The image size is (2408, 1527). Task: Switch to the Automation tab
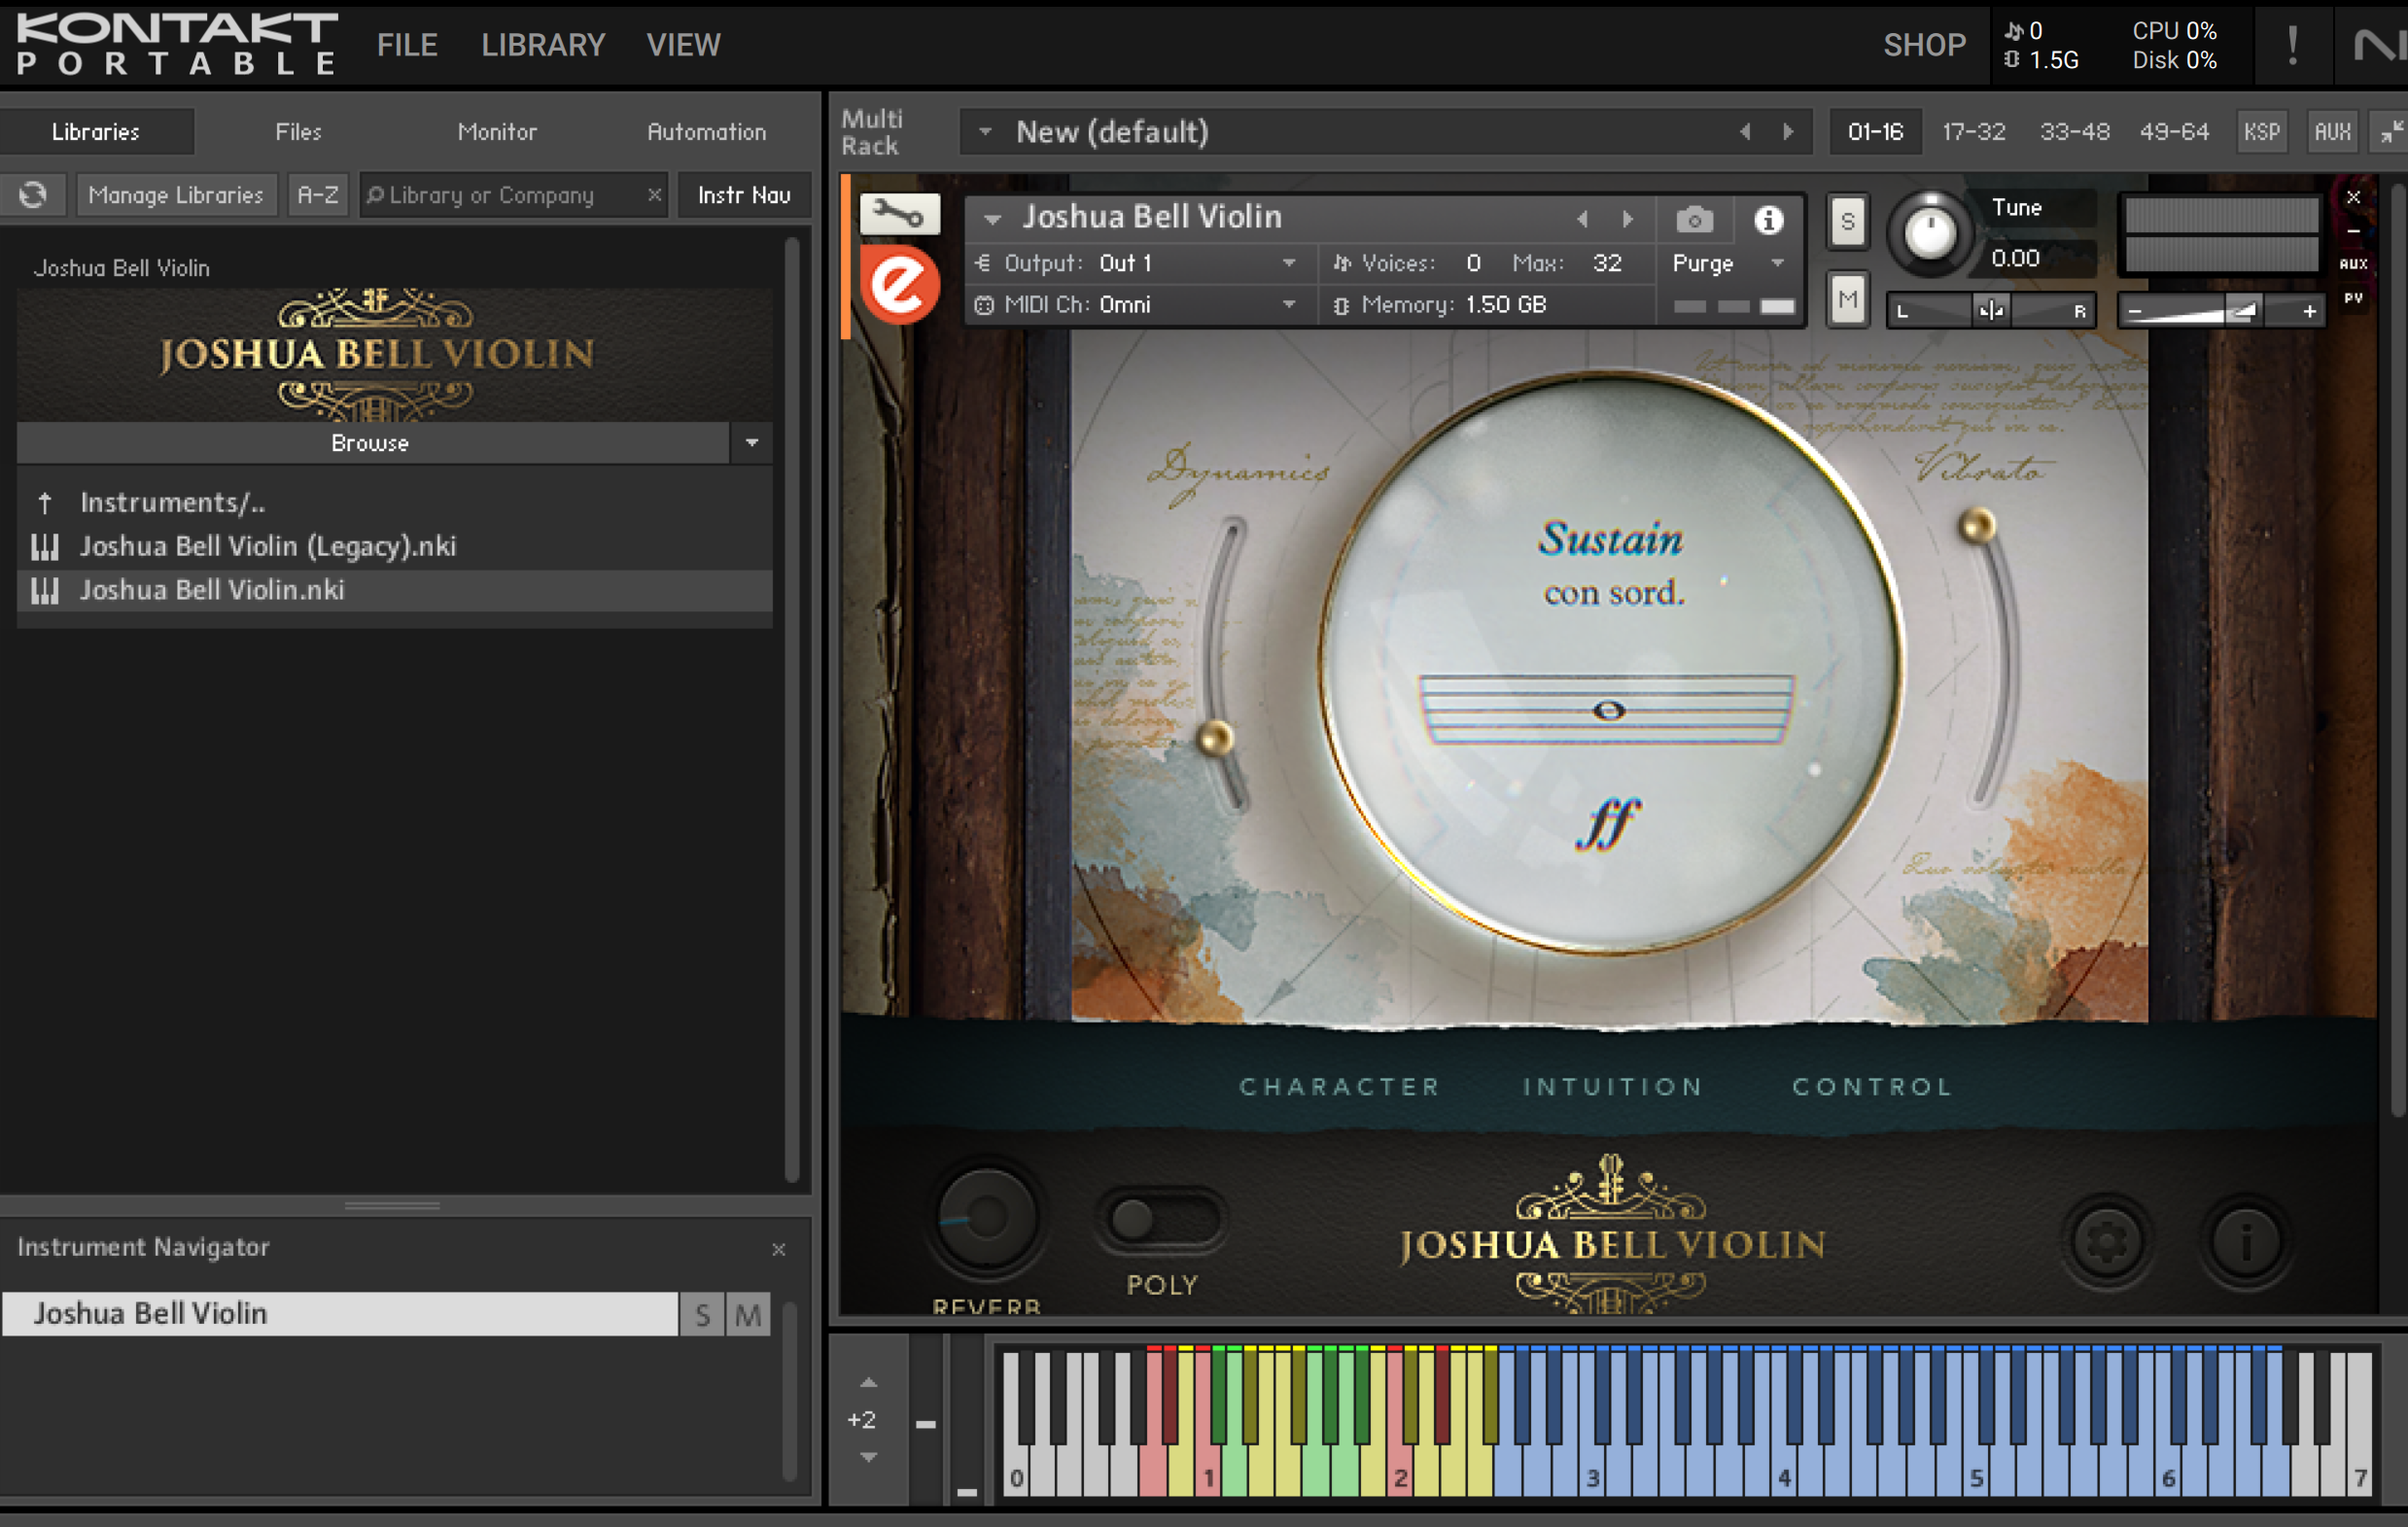click(706, 132)
